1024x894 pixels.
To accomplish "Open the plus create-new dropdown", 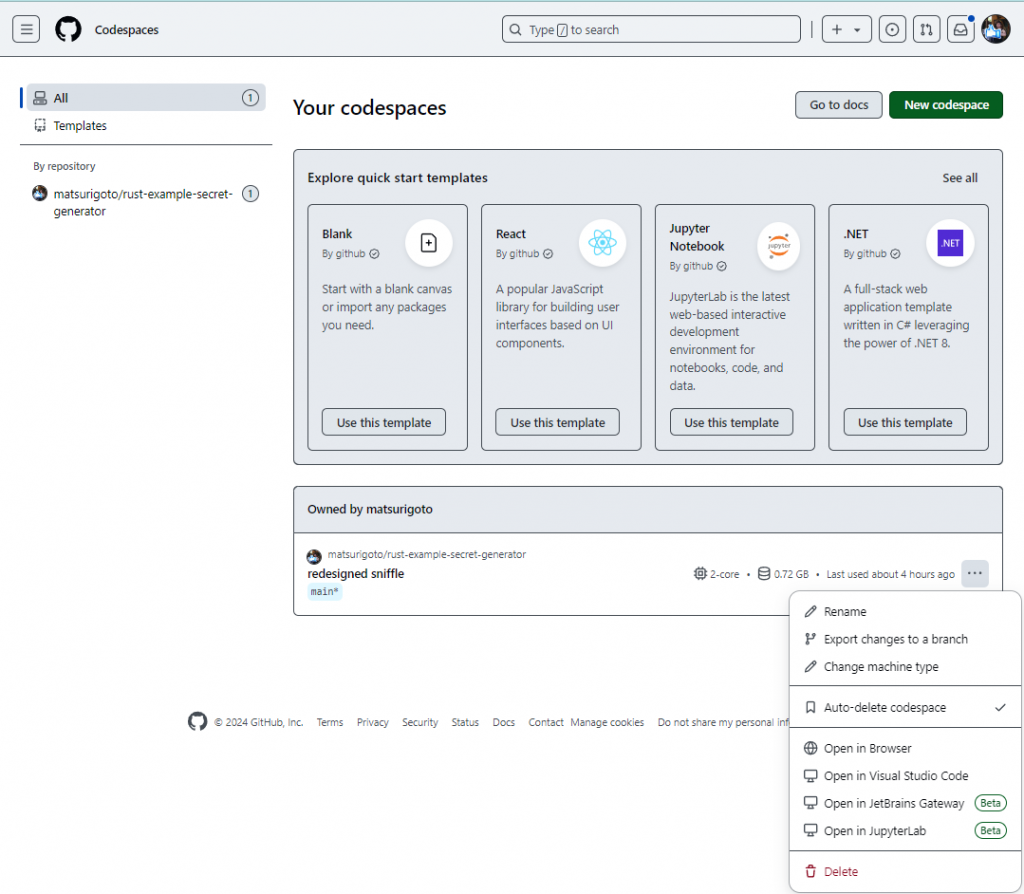I will click(x=846, y=29).
